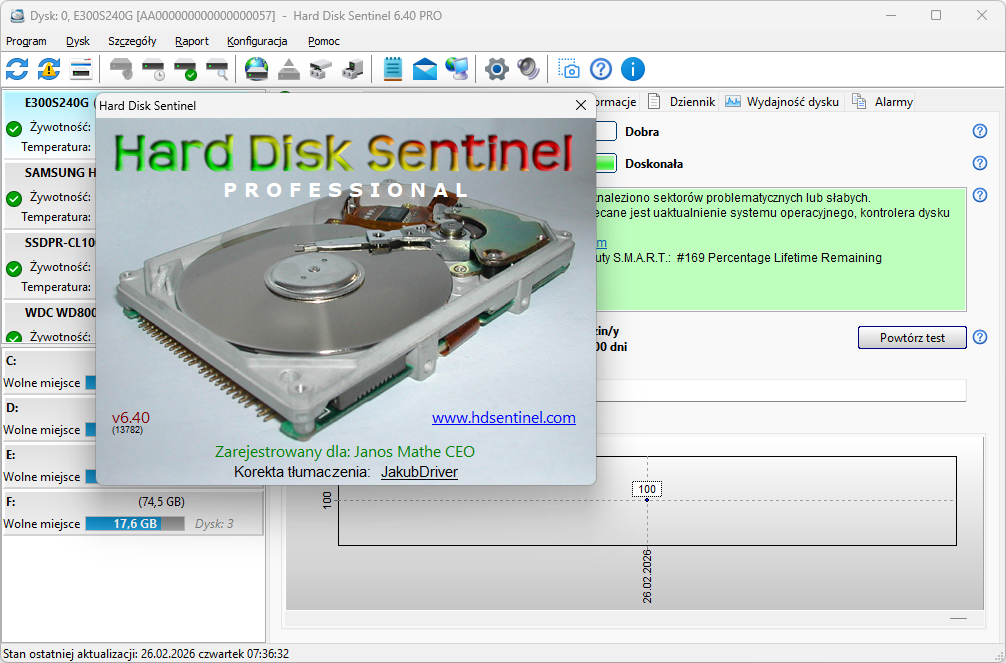Click the globe over disk icon
The height and width of the screenshot is (663, 1006).
[x=257, y=69]
